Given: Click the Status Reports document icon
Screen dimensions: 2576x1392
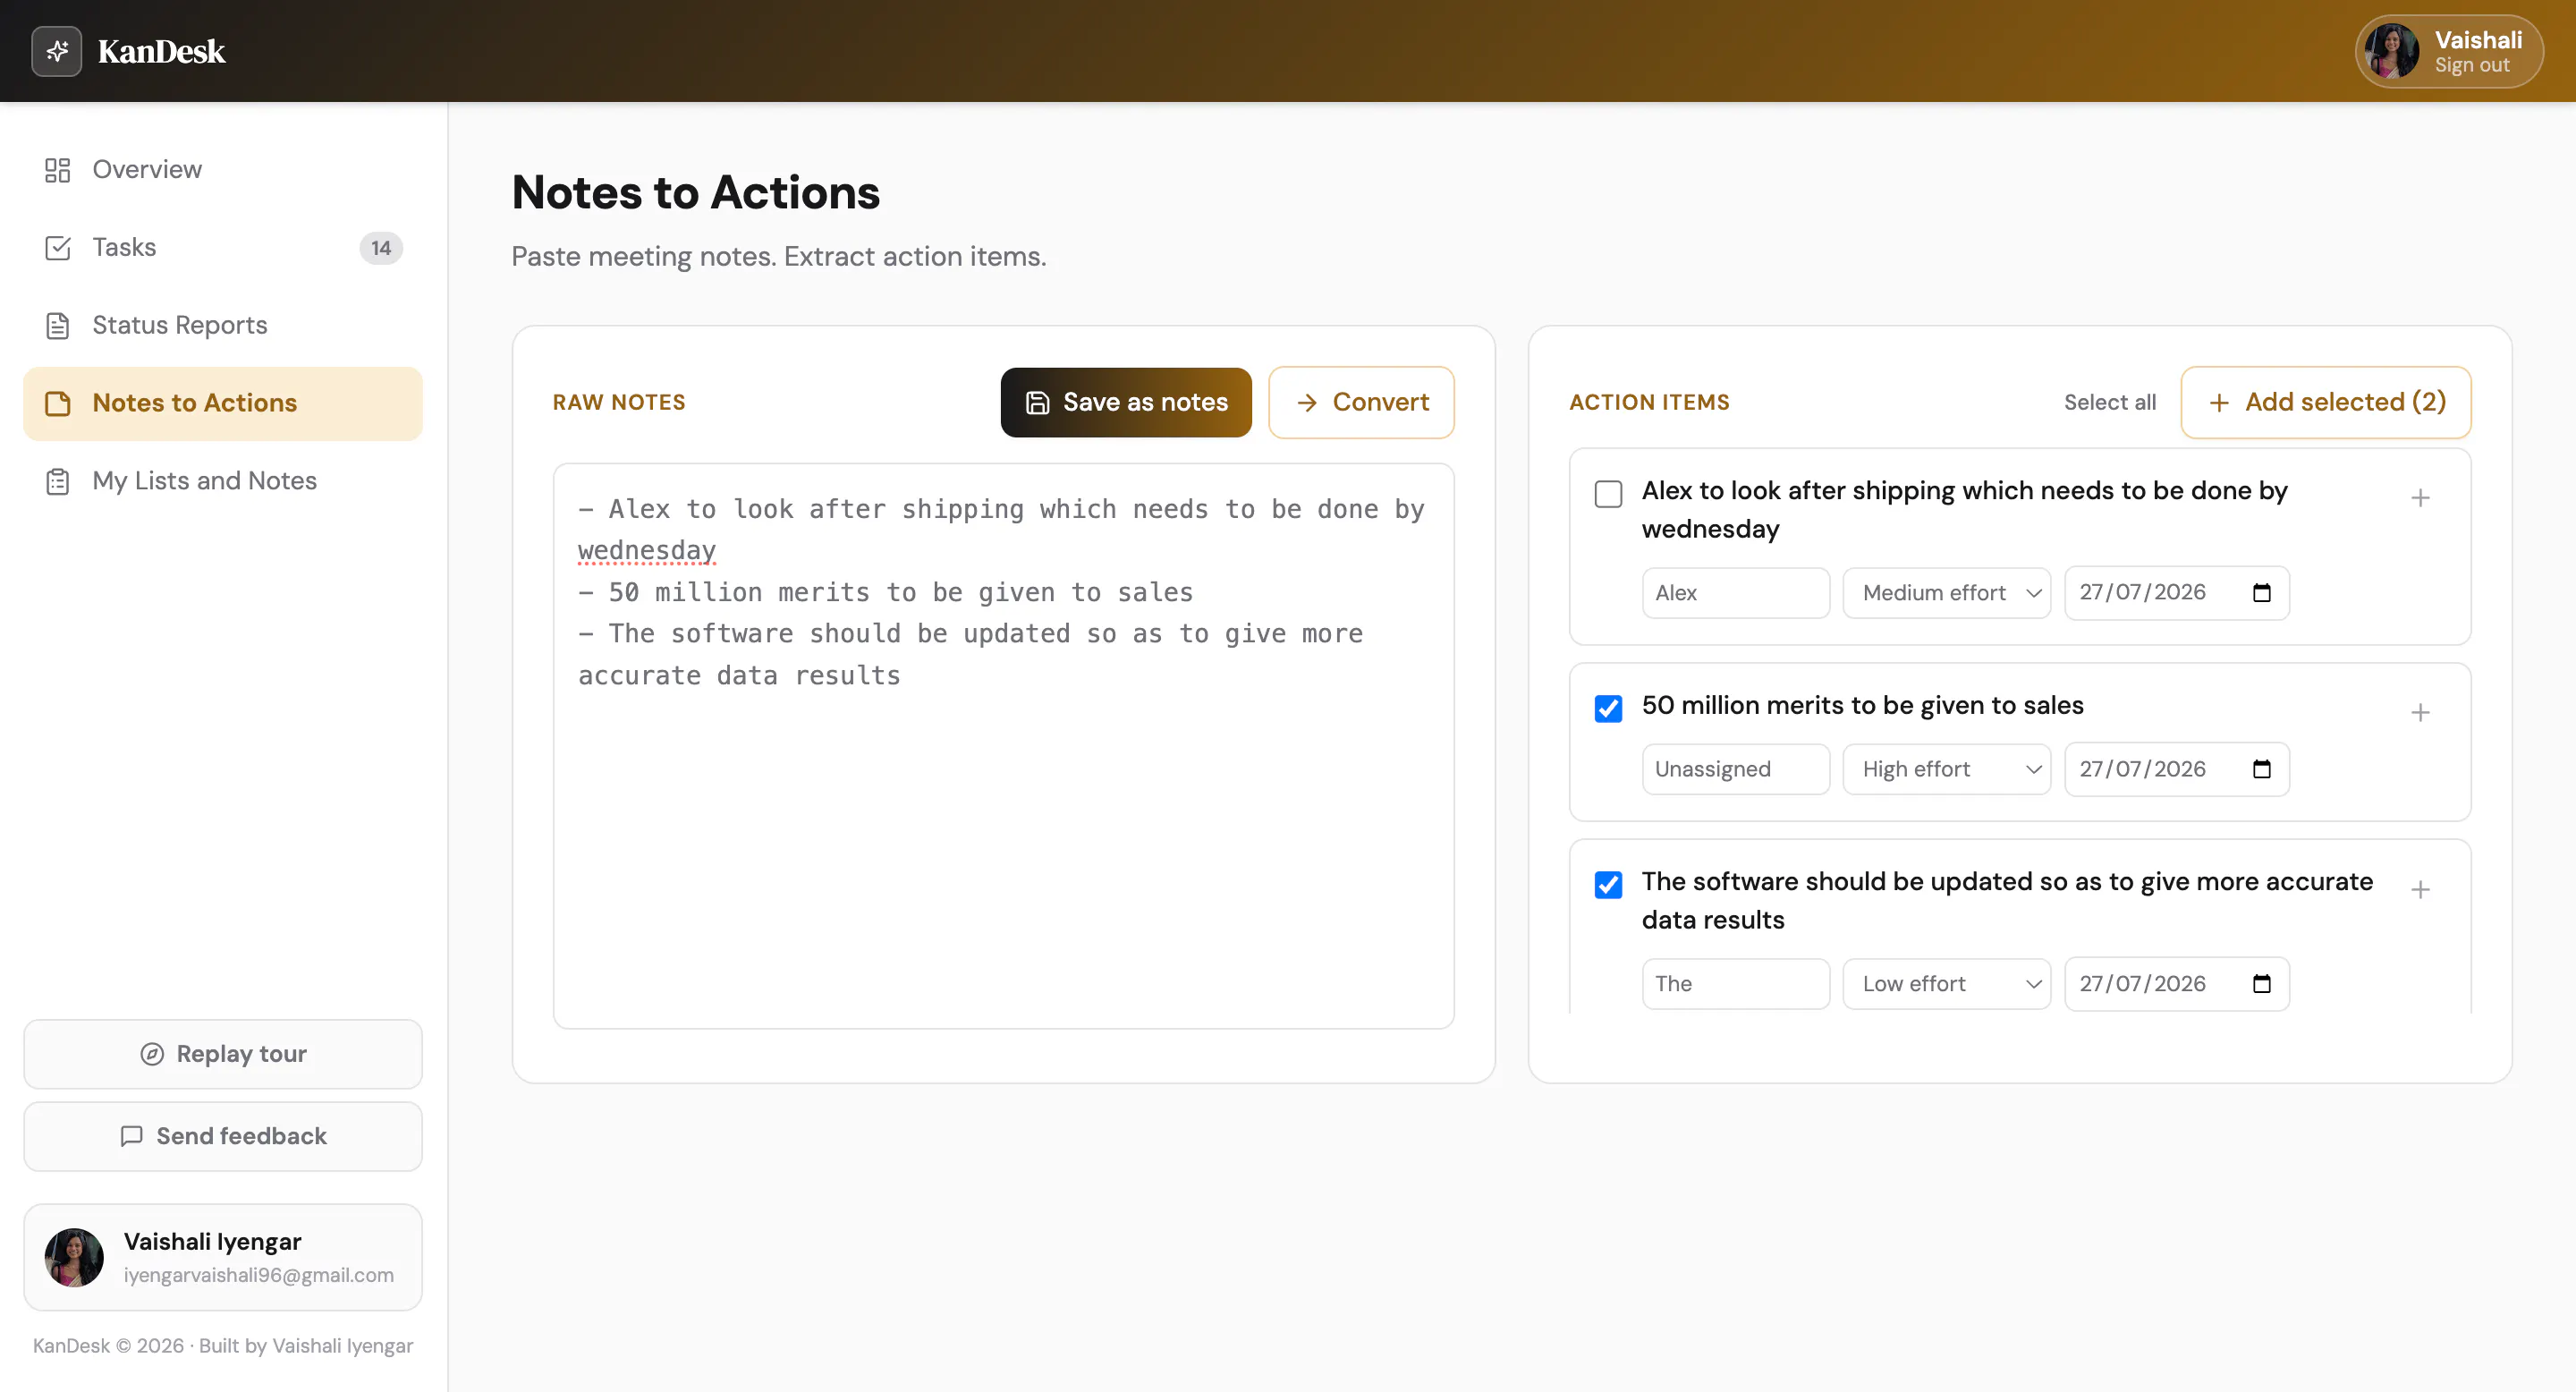Looking at the screenshot, I should (58, 326).
